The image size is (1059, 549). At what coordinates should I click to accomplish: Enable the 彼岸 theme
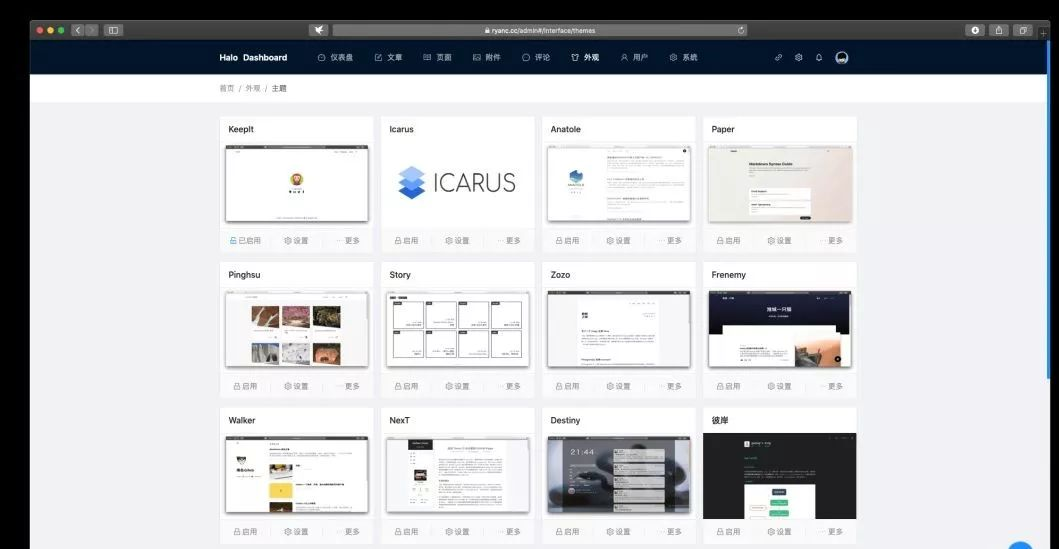[x=728, y=531]
